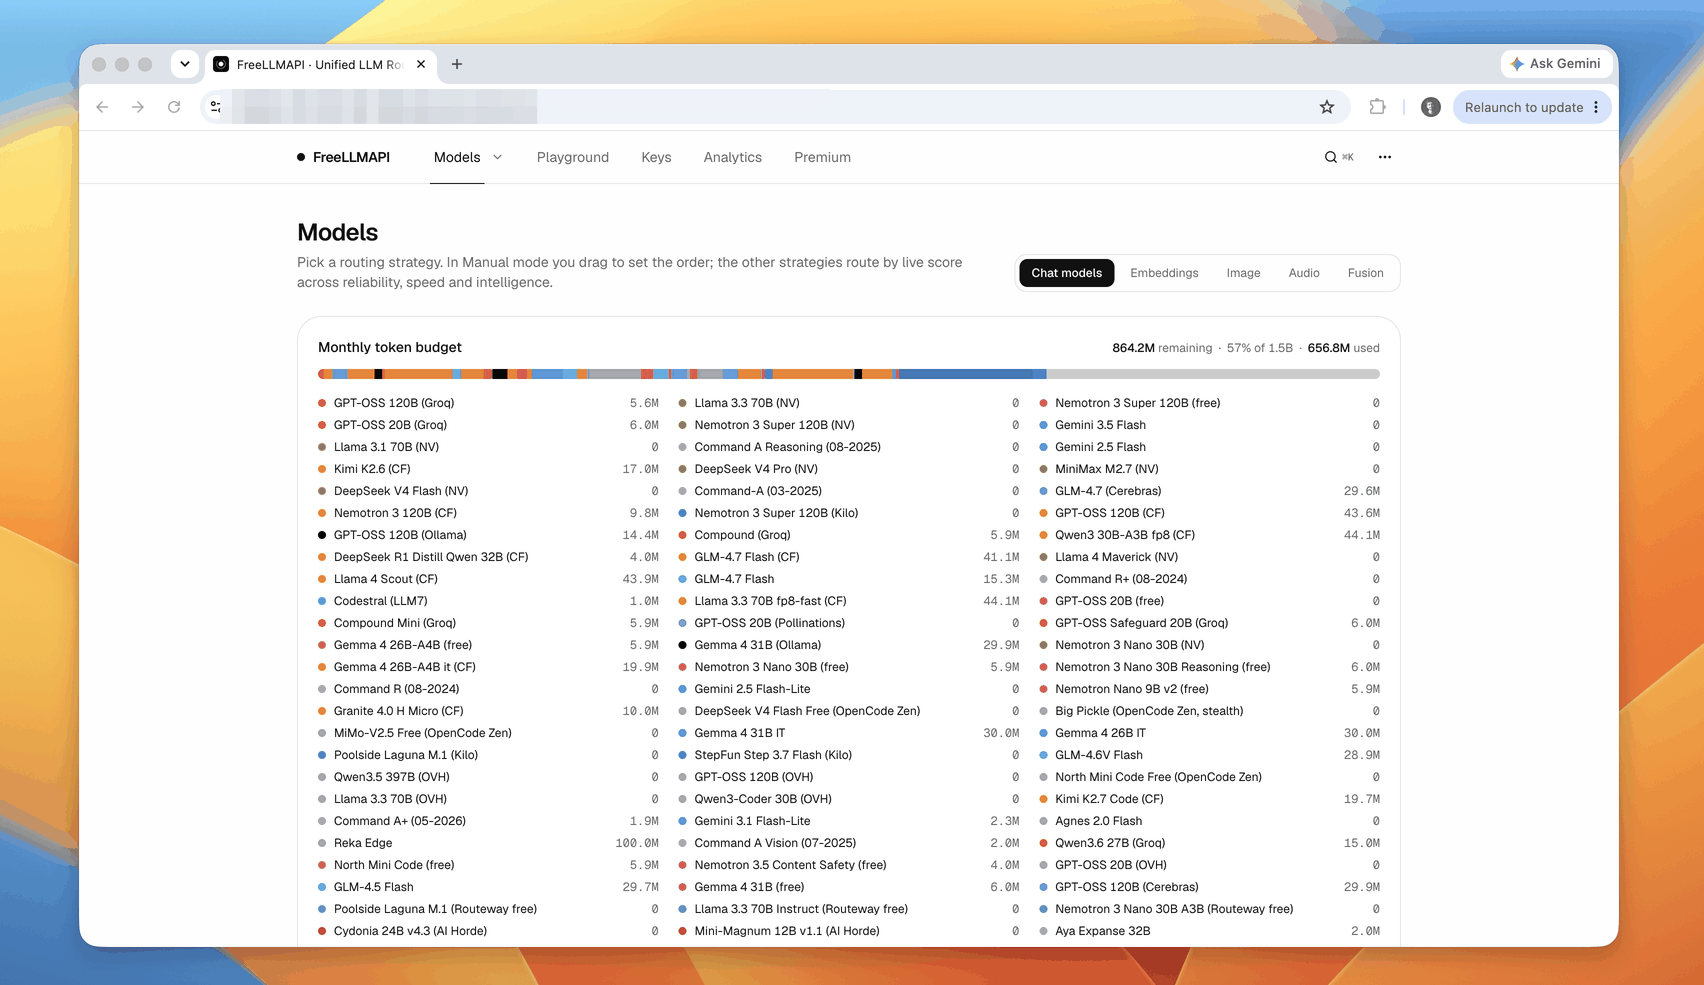The image size is (1704, 985).
Task: Click the 864.2M remaining budget figure
Action: (x=1162, y=348)
